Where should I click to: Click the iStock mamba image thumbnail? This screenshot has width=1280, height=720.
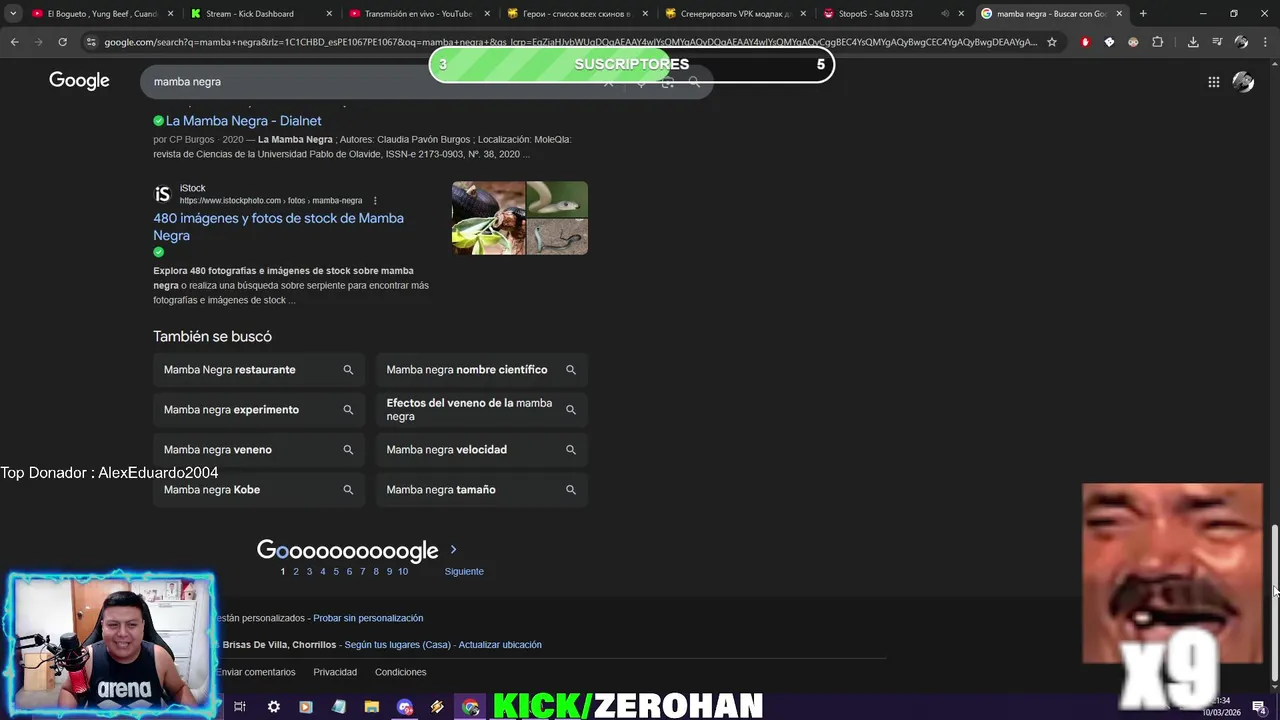[x=520, y=218]
